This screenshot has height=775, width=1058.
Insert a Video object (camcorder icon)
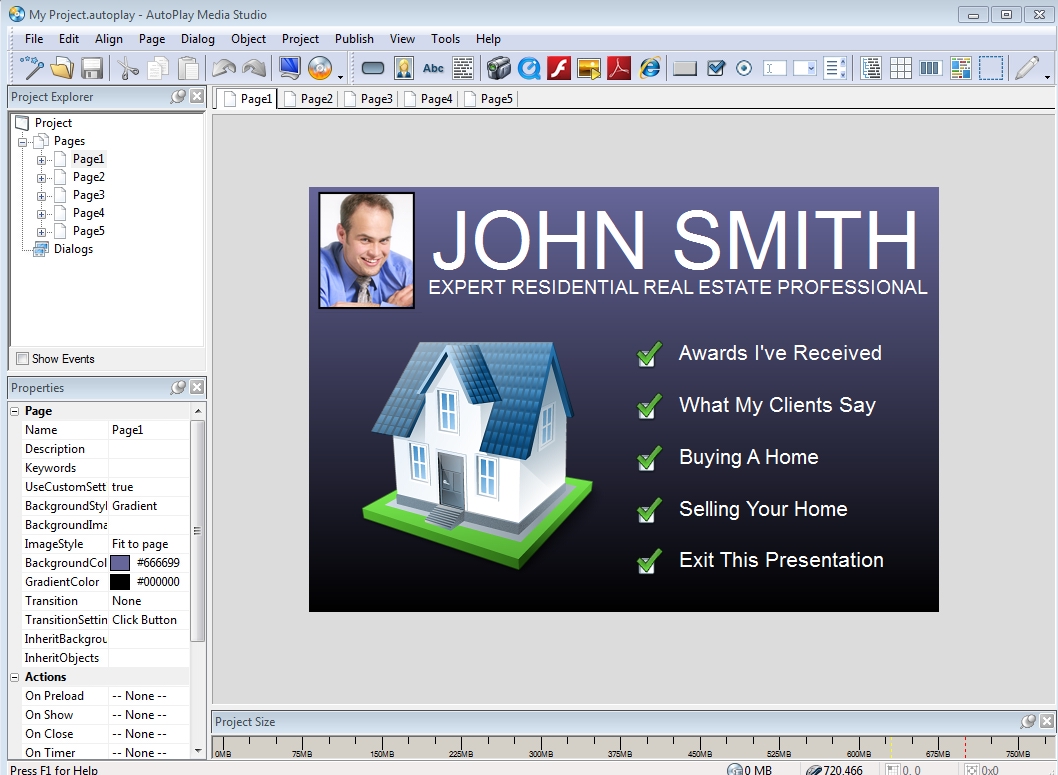coord(499,68)
